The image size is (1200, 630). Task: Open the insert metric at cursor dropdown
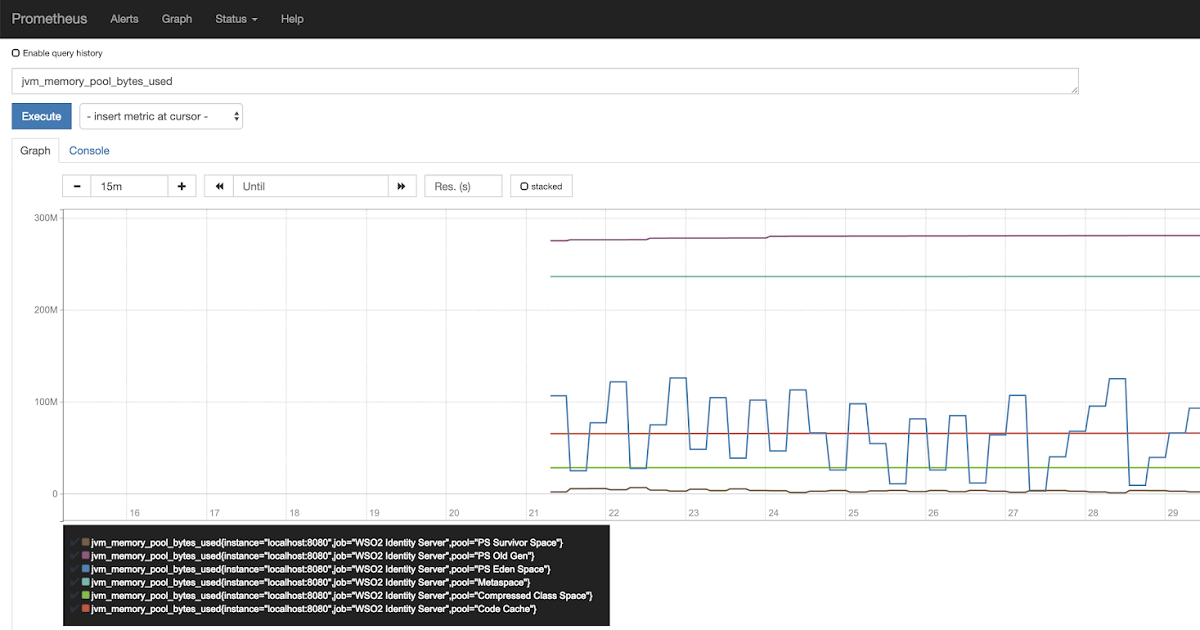(x=161, y=116)
